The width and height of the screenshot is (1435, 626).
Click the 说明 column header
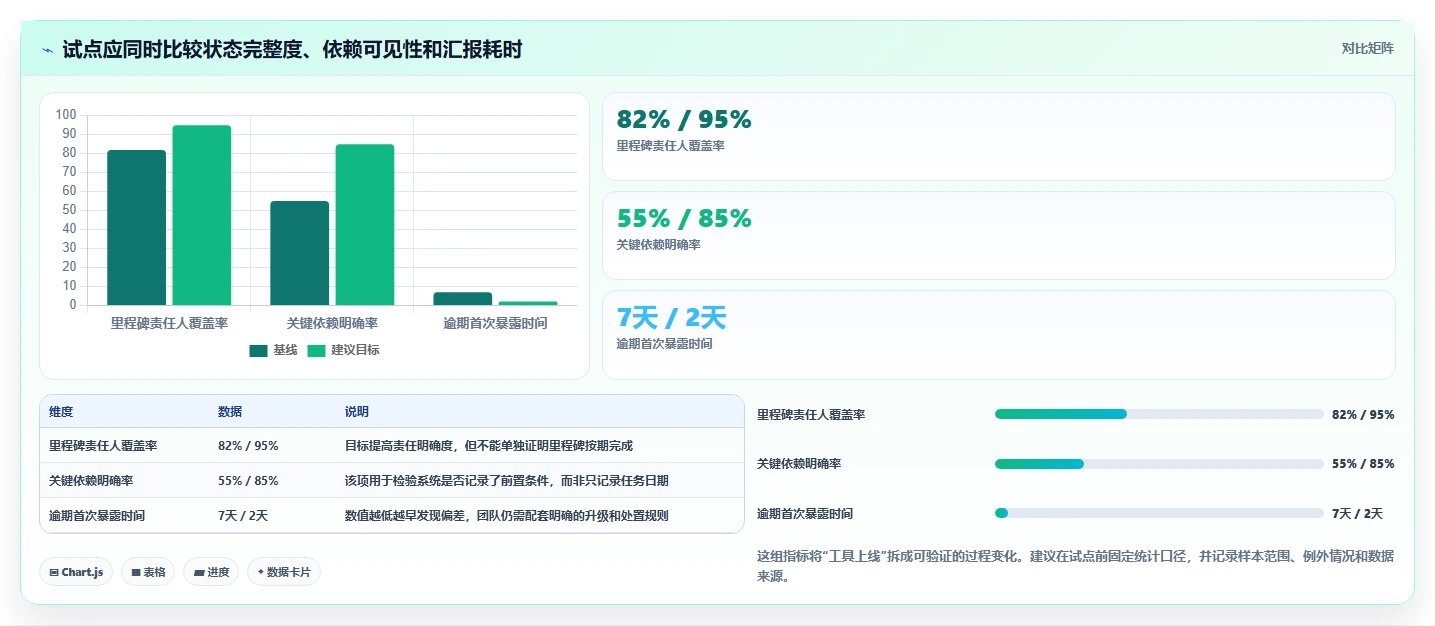(357, 412)
